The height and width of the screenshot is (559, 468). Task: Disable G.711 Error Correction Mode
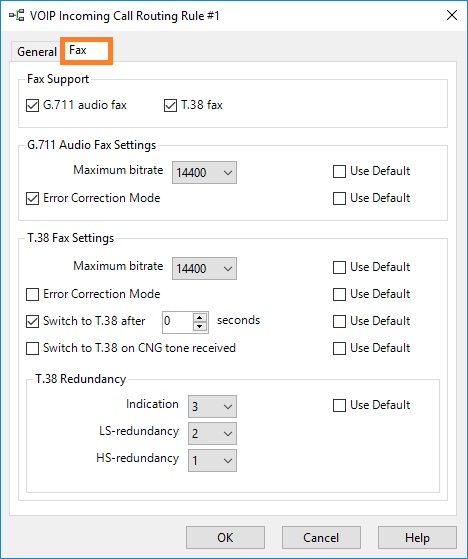32,199
